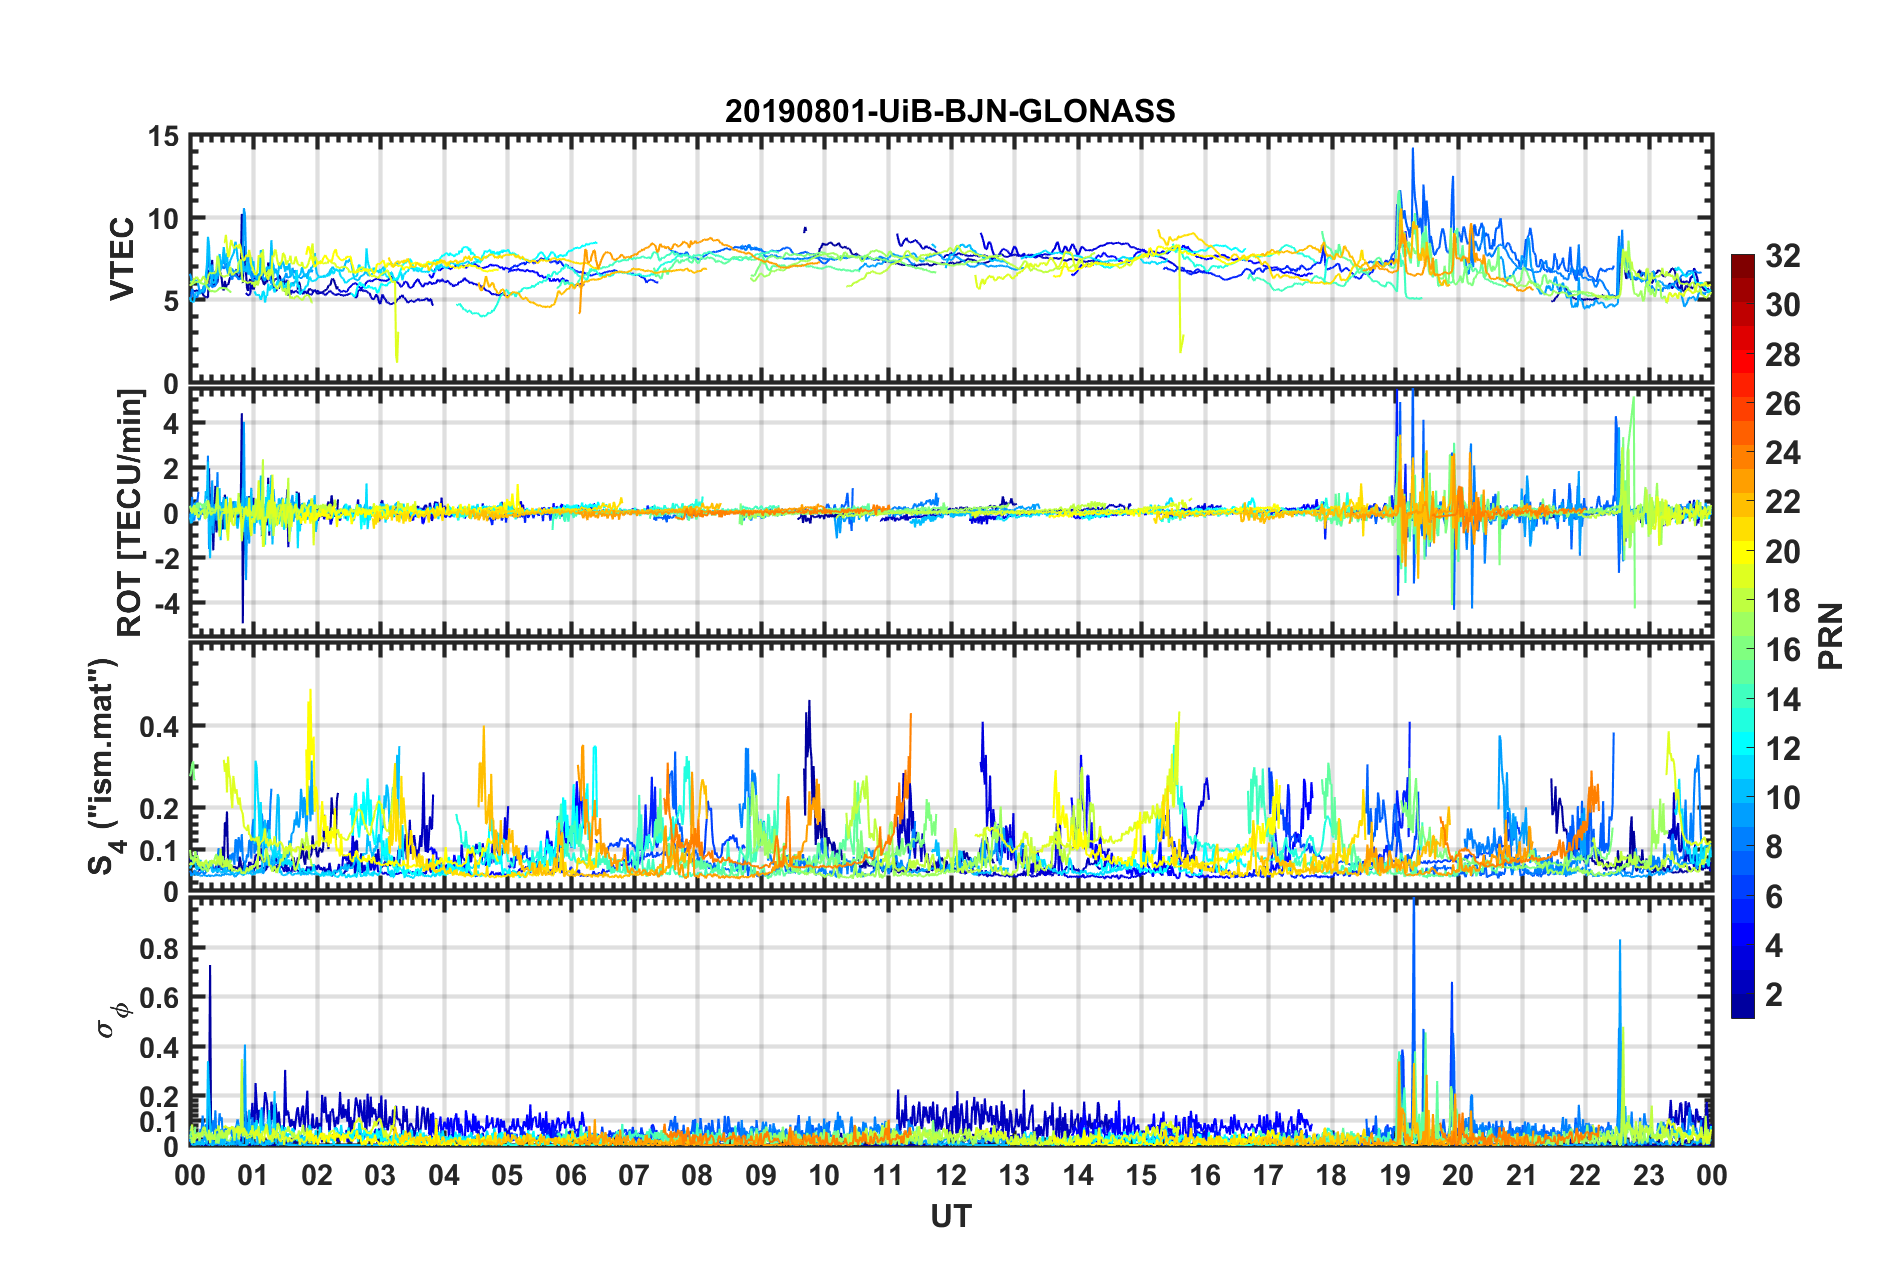Click ROT axis tick value -4

(x=166, y=604)
